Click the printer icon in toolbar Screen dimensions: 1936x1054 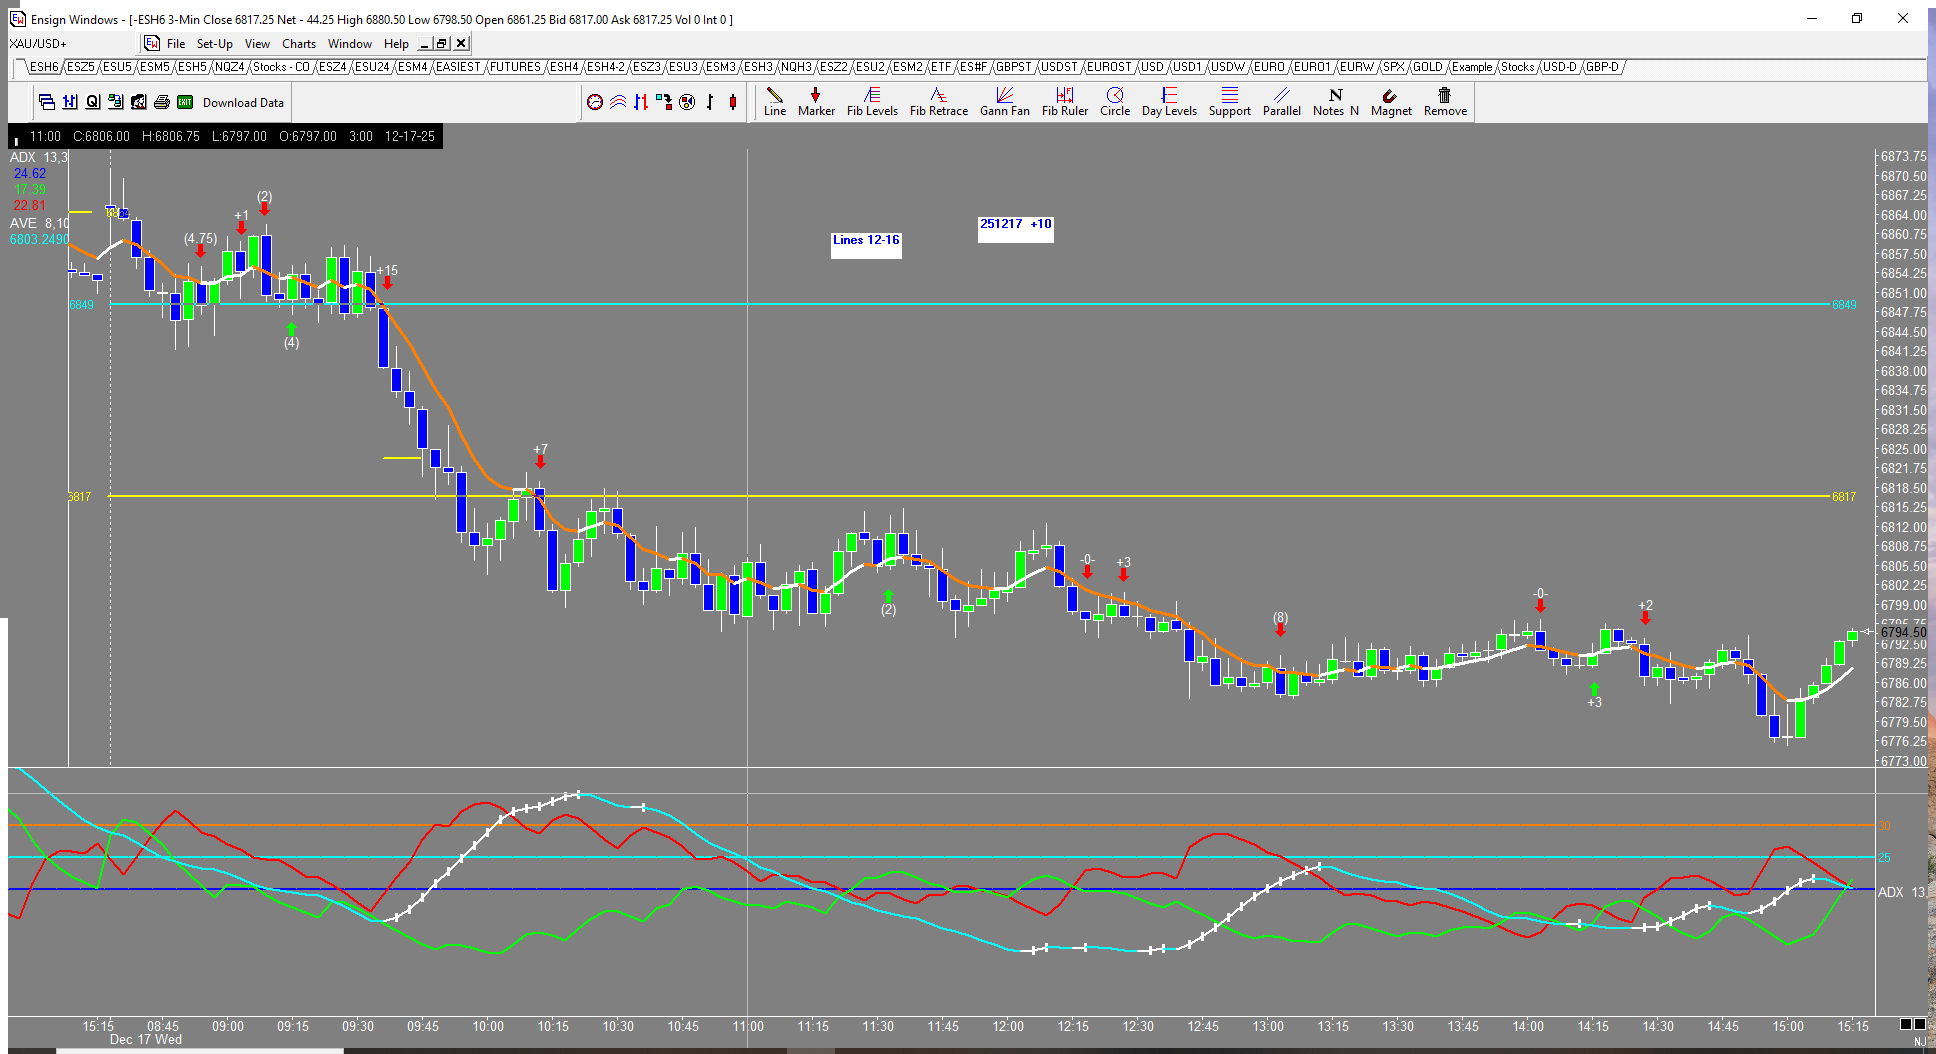[161, 102]
